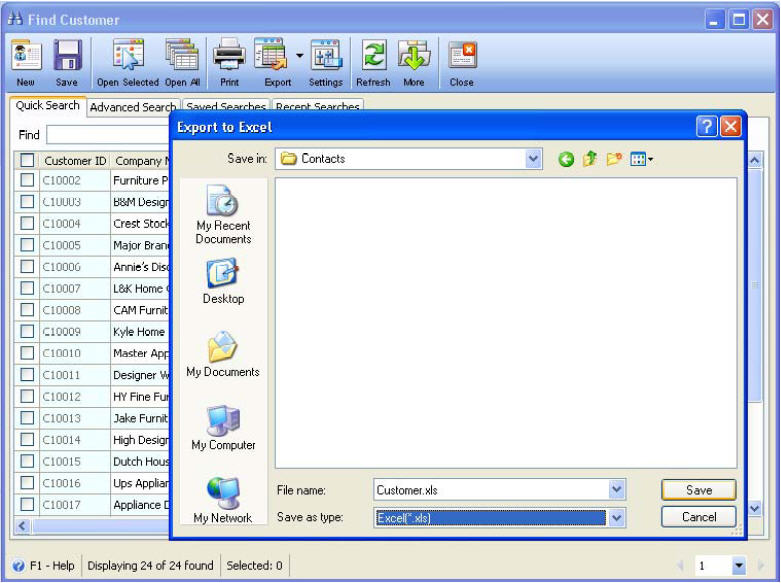Image resolution: width=781 pixels, height=583 pixels.
Task: Click the F1 - Help status bar icon
Action: [x=18, y=566]
